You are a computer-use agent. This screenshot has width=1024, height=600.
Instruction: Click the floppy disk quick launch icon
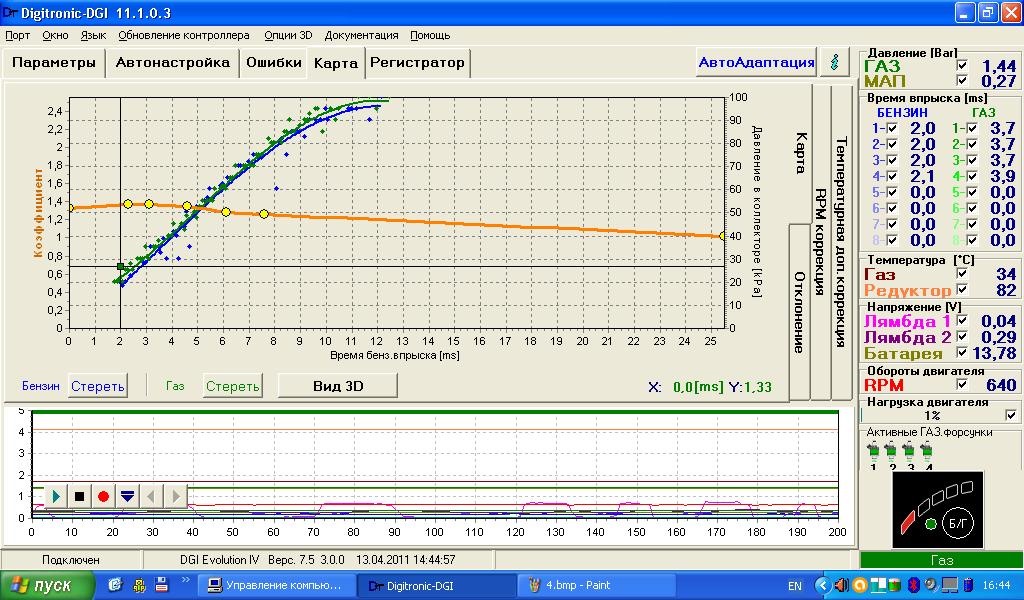coord(161,584)
